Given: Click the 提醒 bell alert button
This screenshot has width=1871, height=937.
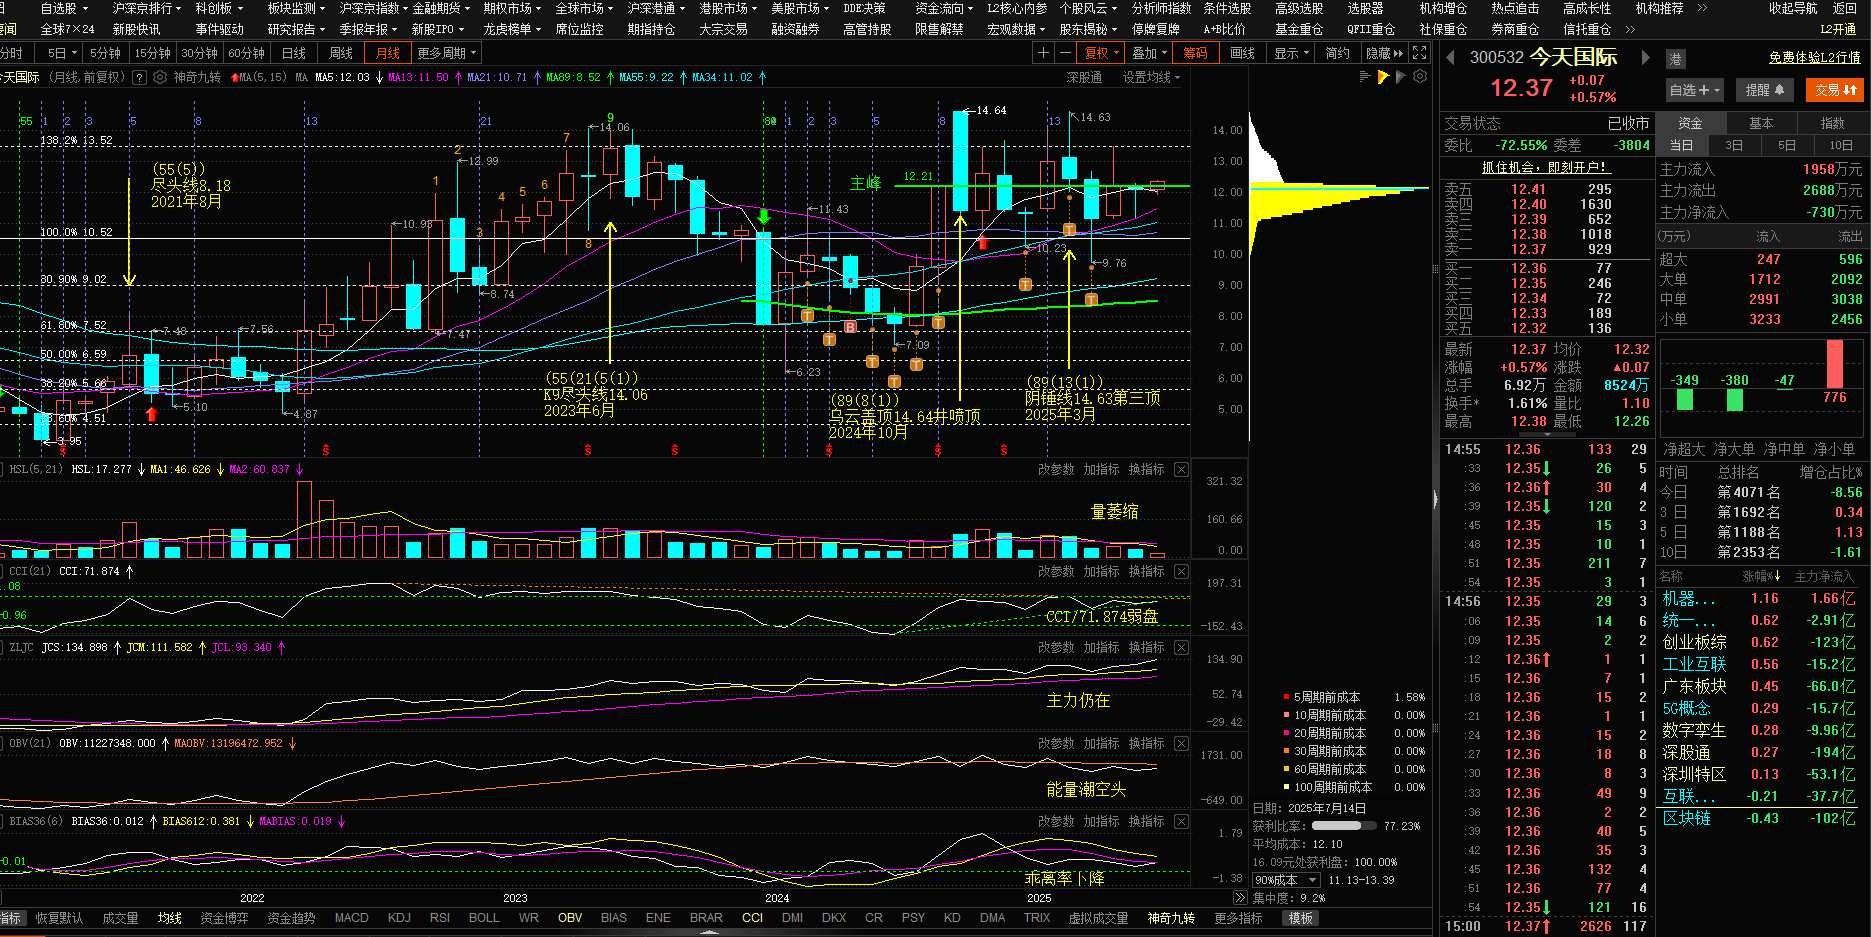Looking at the screenshot, I should tap(1764, 90).
